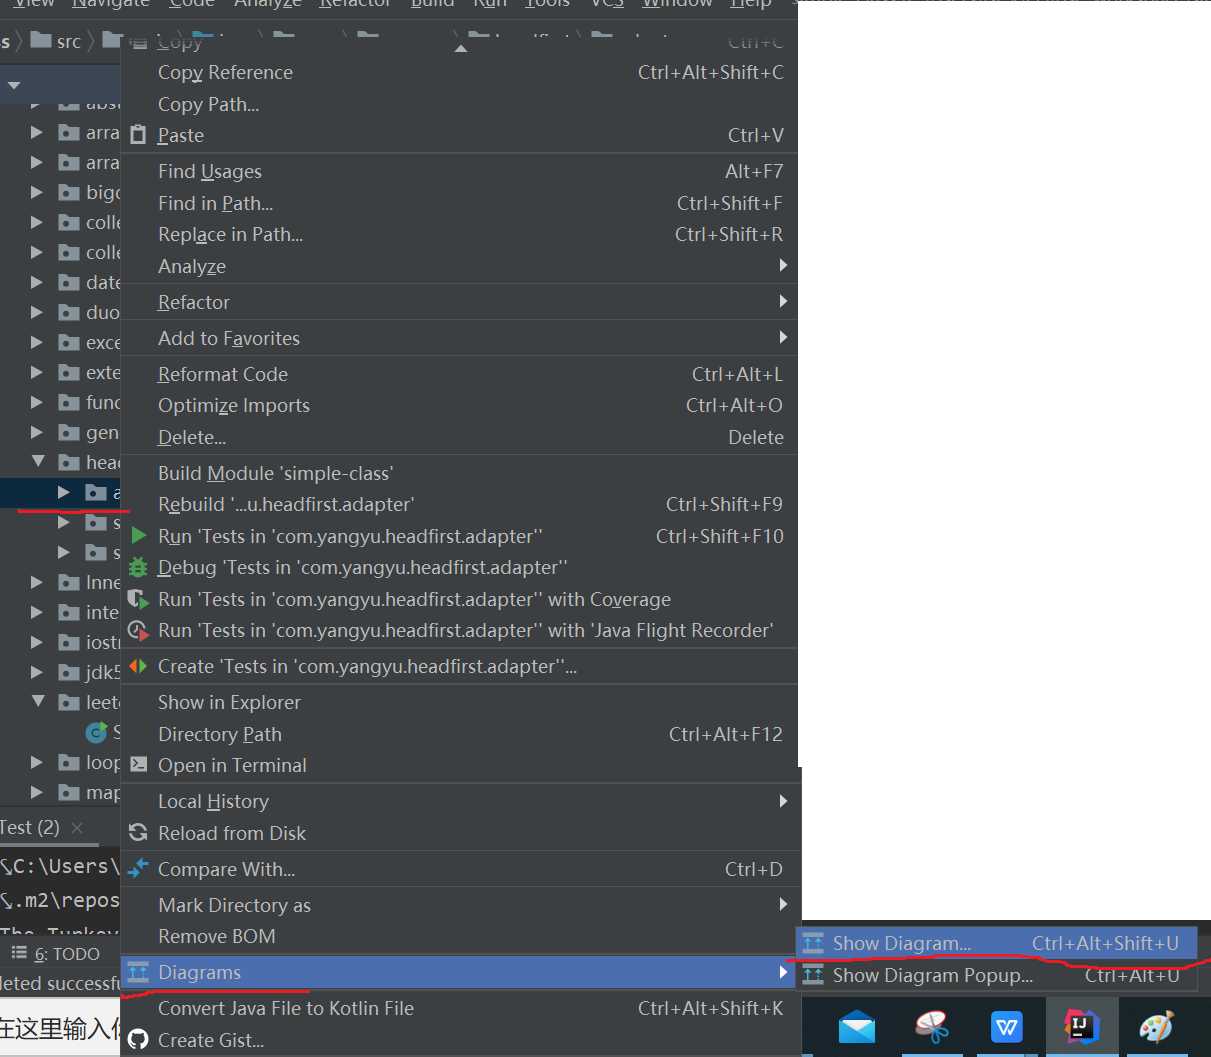Collapse the head package tree node
The height and width of the screenshot is (1057, 1211).
(38, 461)
